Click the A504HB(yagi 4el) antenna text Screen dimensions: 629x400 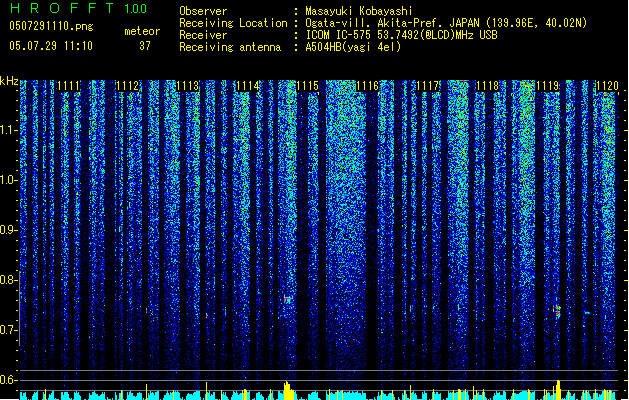(353, 47)
